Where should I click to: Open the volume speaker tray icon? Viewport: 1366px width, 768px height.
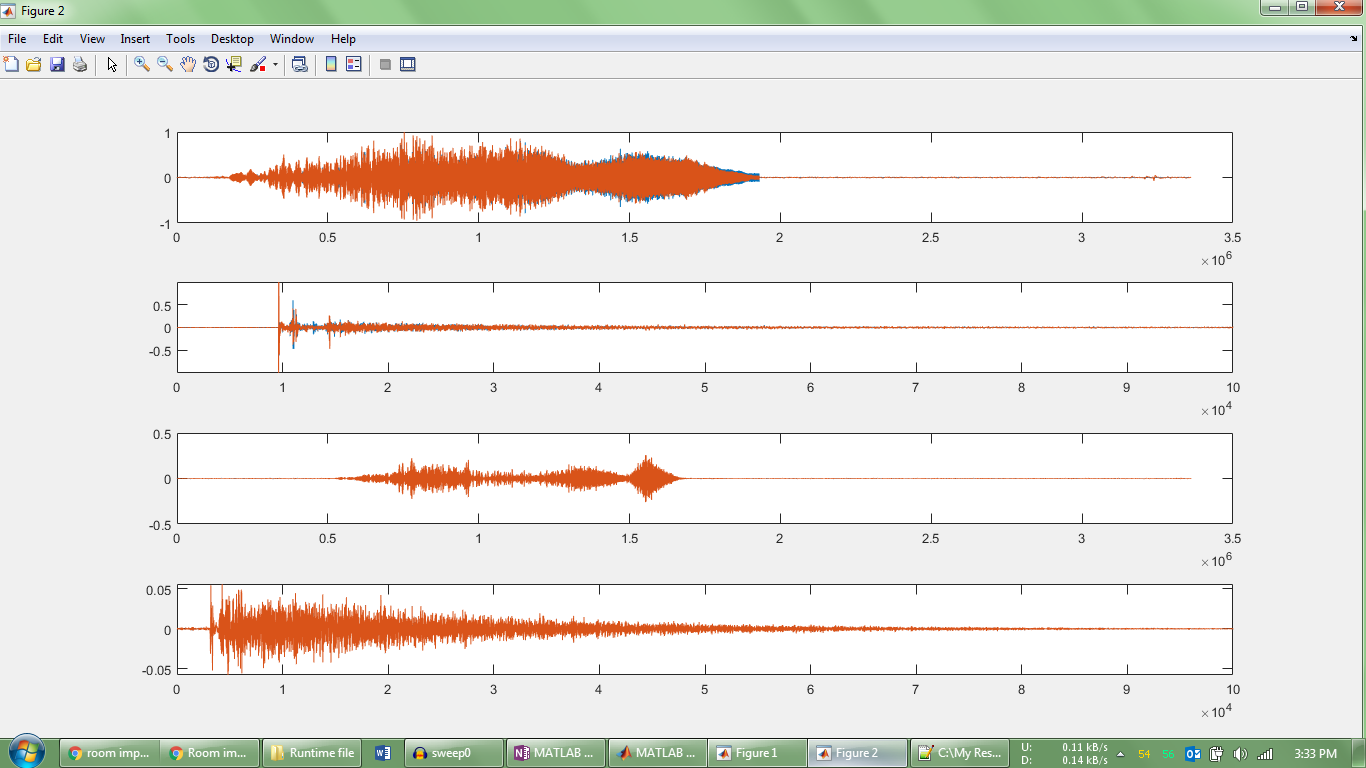(x=1241, y=753)
